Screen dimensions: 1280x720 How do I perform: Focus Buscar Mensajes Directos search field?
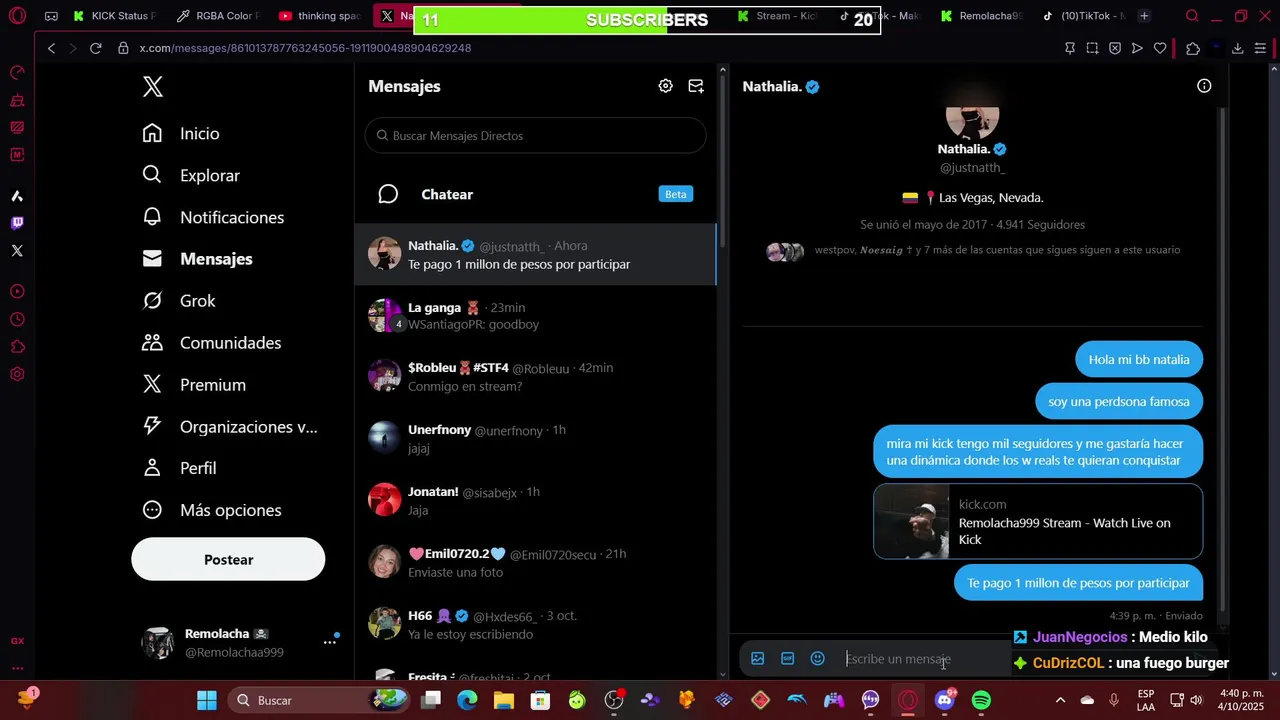point(535,136)
